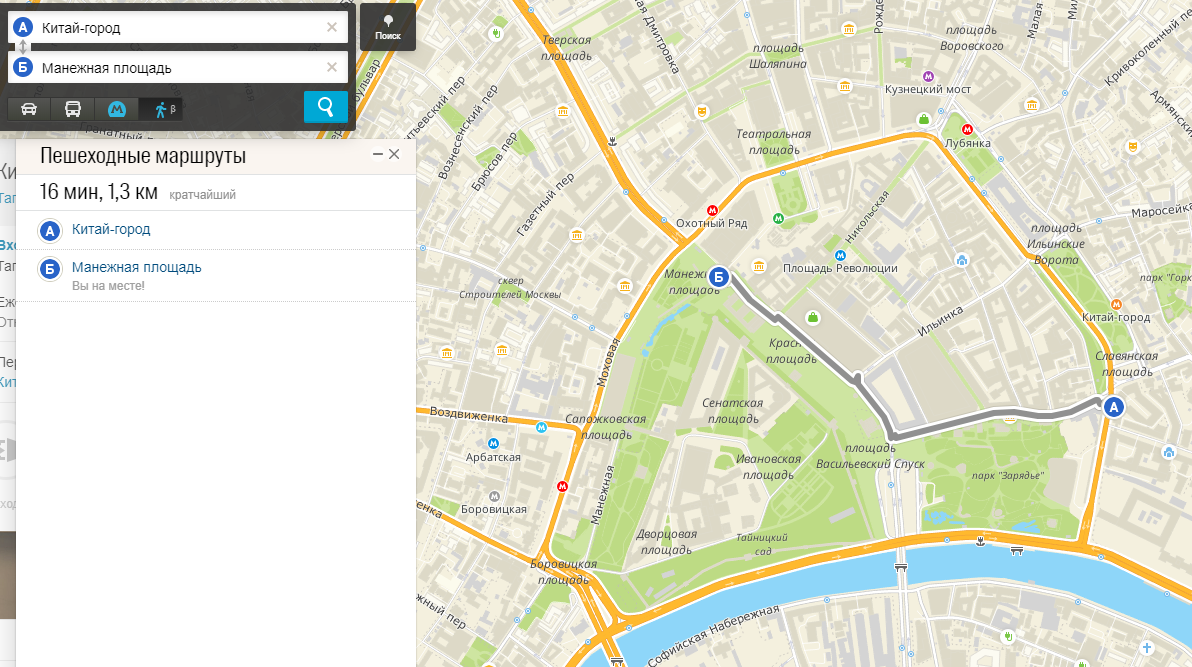
Task: Click the Кузнецкий мост metro icon
Action: [x=928, y=76]
